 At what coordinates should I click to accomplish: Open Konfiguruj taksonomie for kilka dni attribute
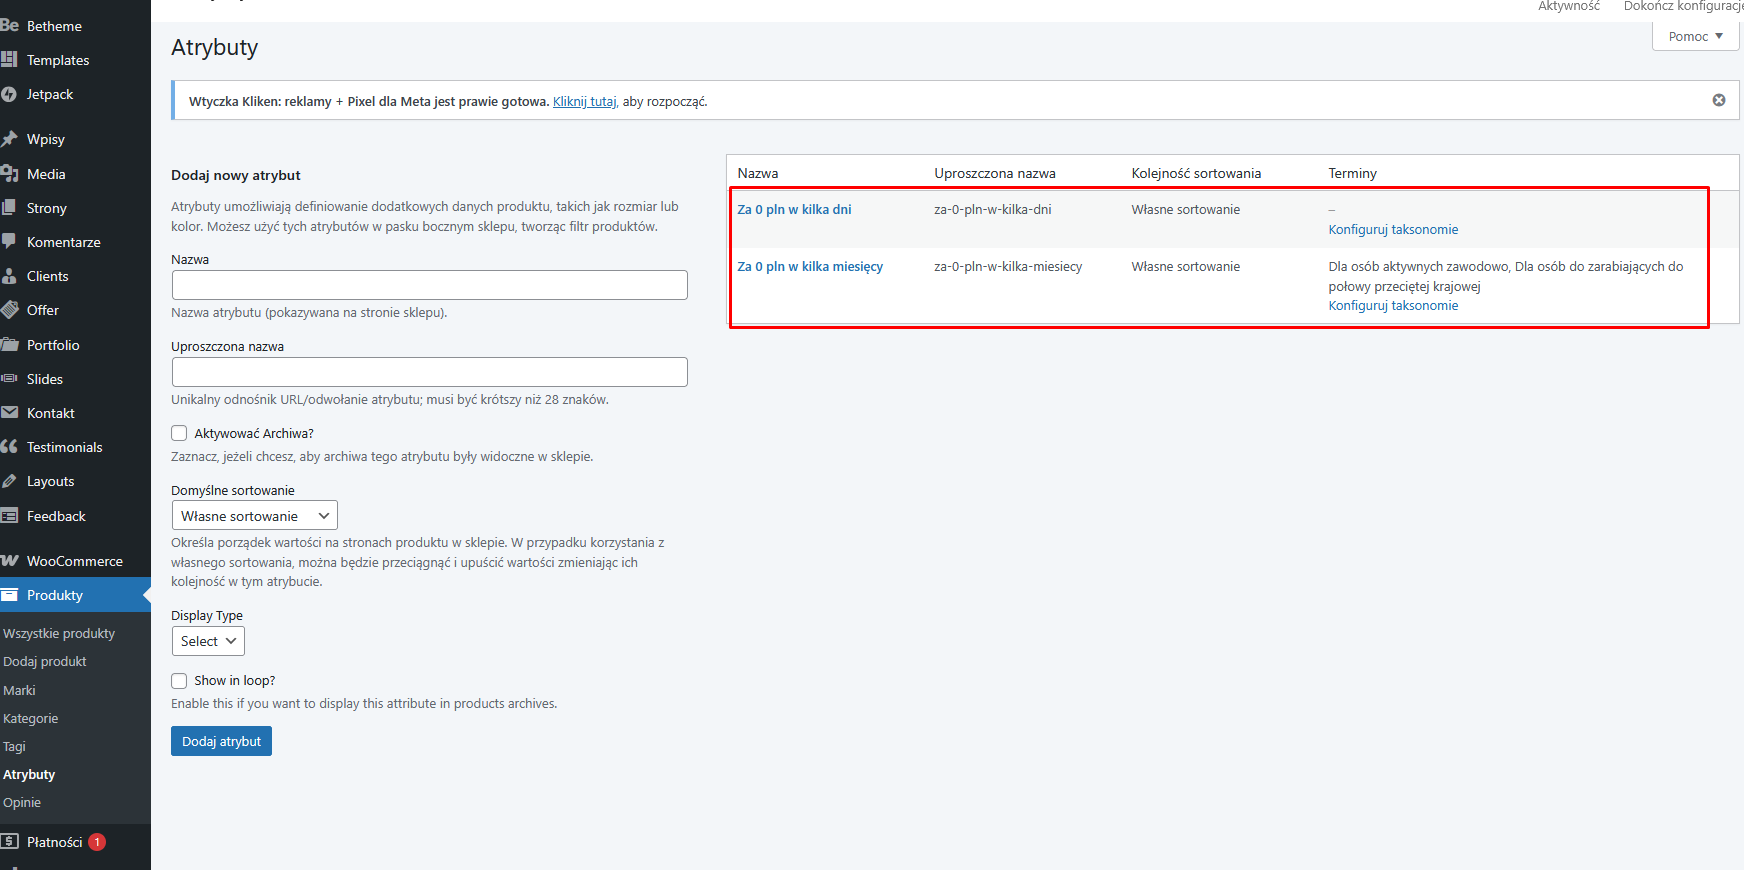point(1392,230)
